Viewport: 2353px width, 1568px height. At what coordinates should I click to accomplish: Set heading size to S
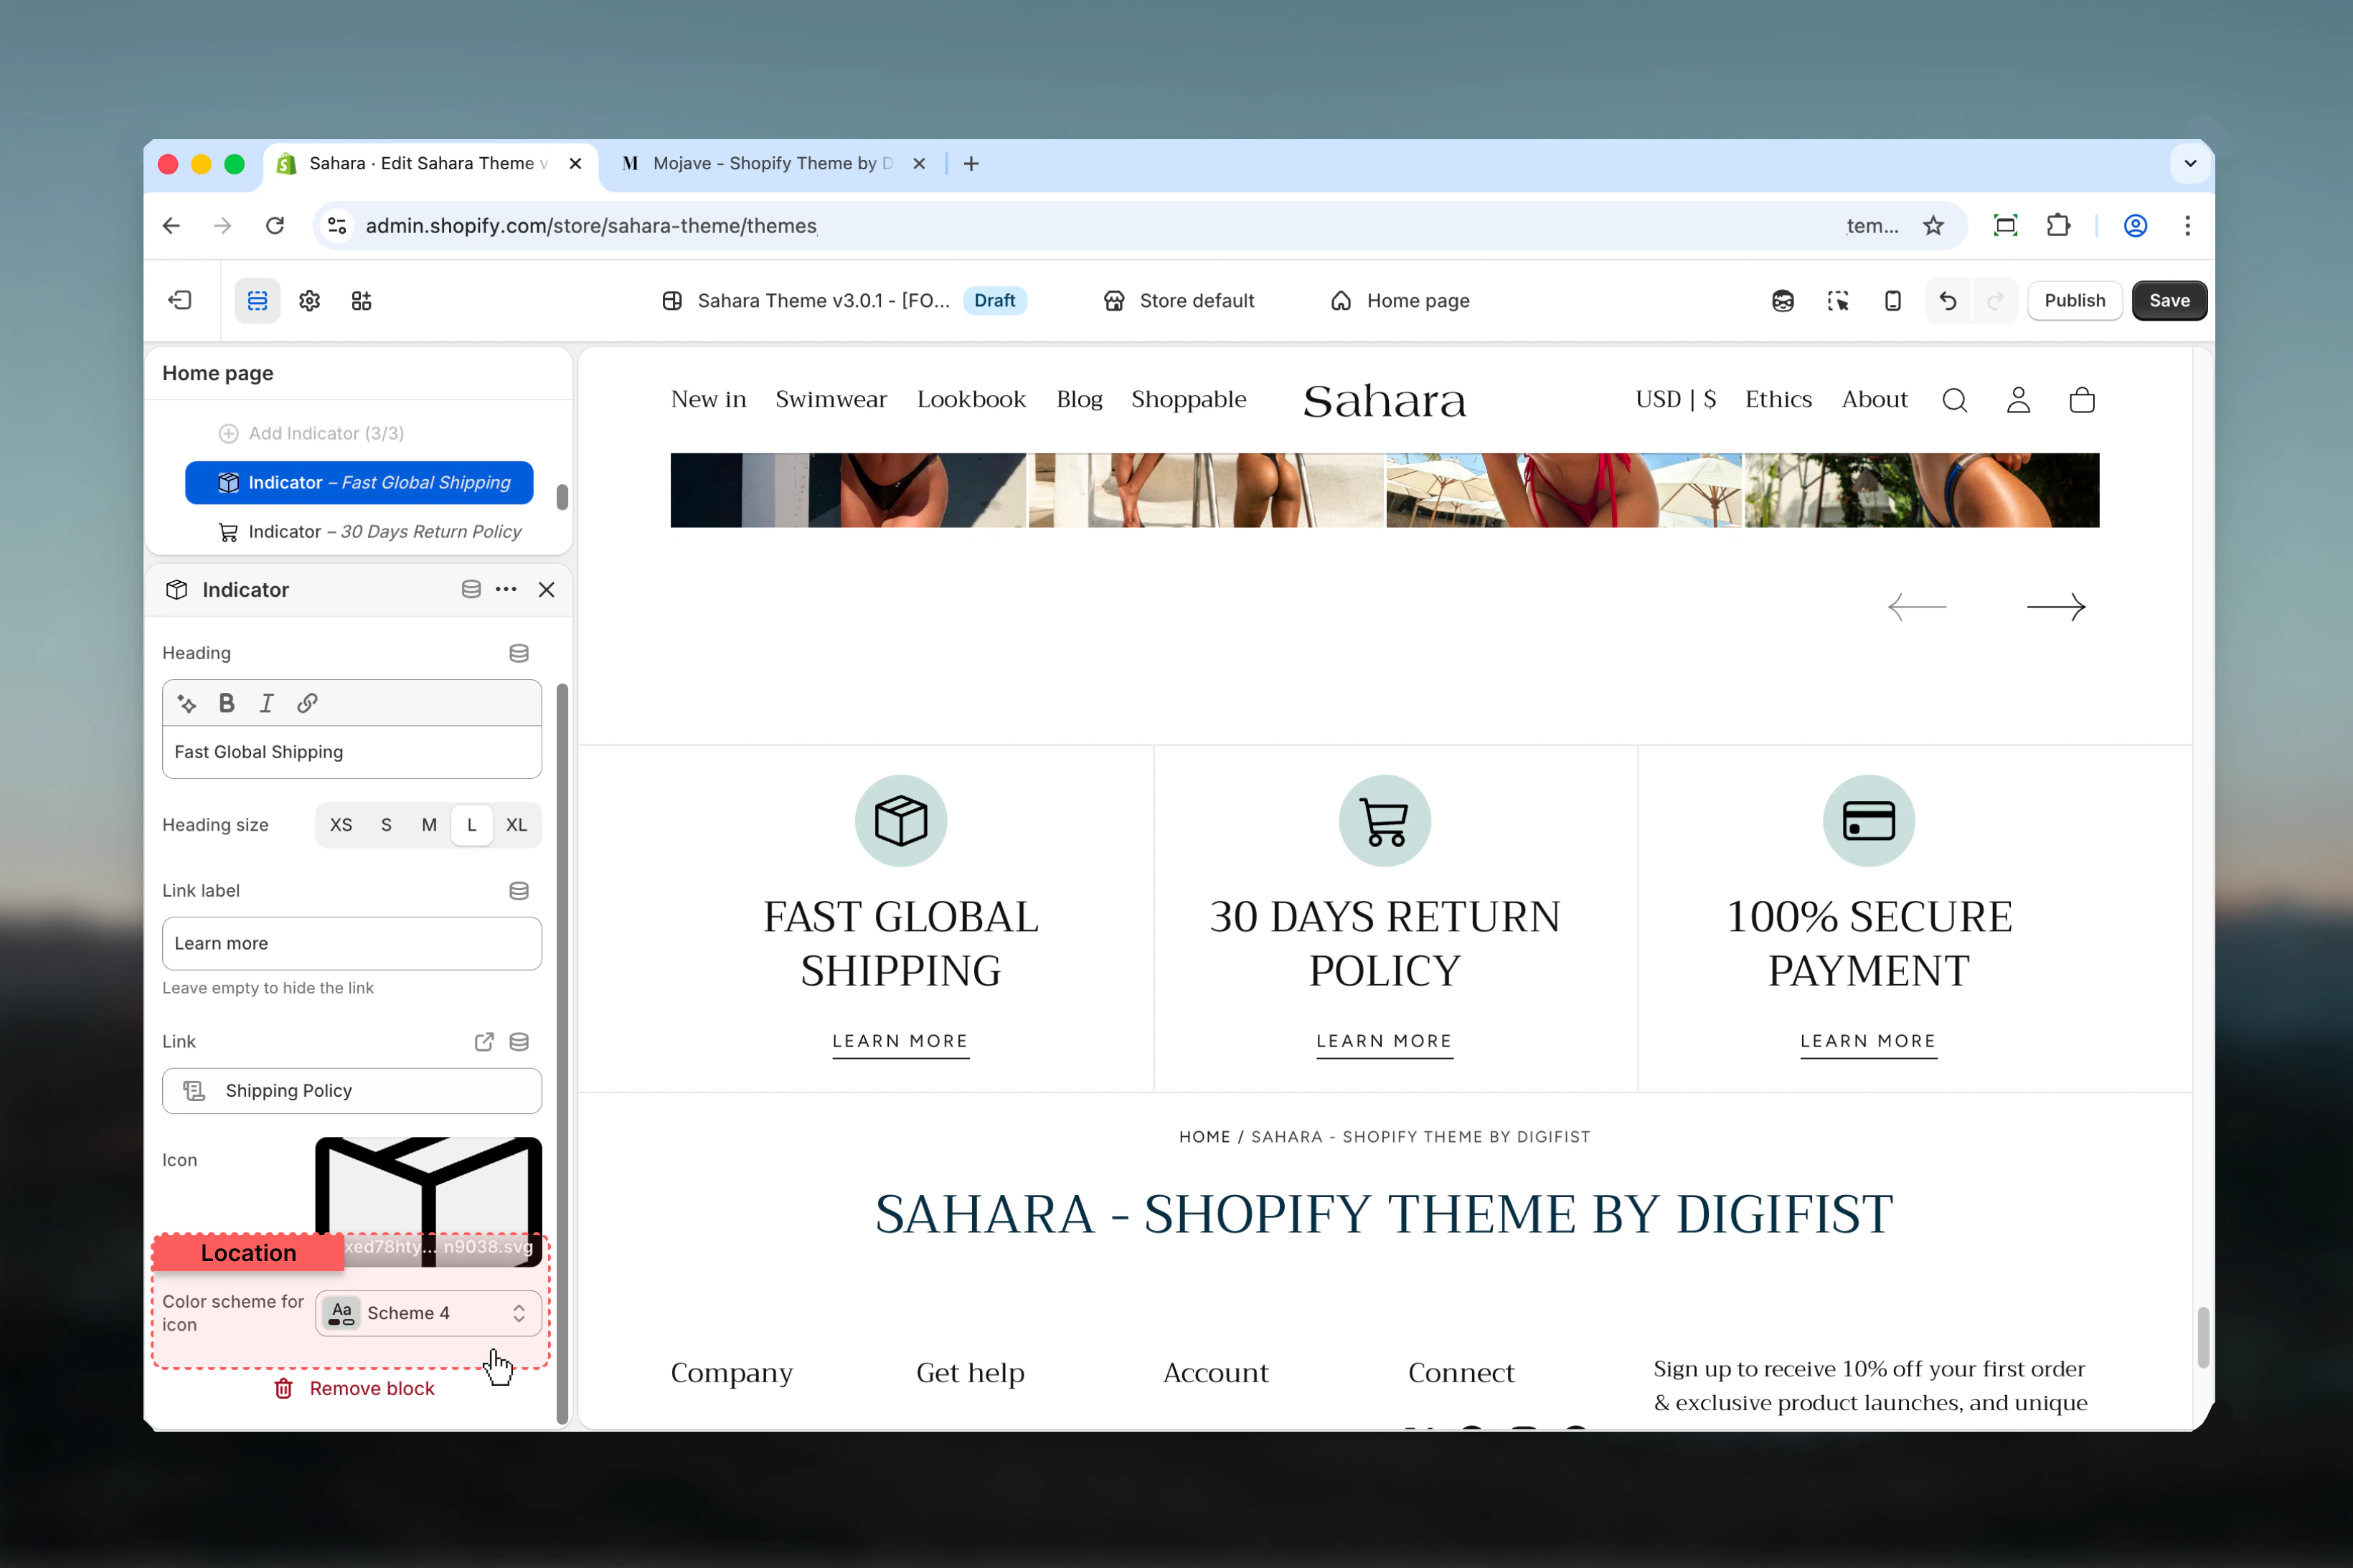pos(386,825)
